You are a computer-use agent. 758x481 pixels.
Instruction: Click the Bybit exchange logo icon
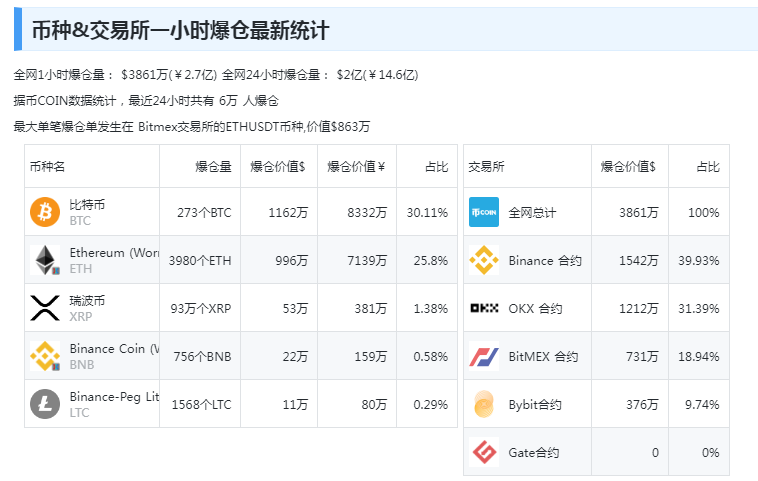pyautogui.click(x=484, y=404)
